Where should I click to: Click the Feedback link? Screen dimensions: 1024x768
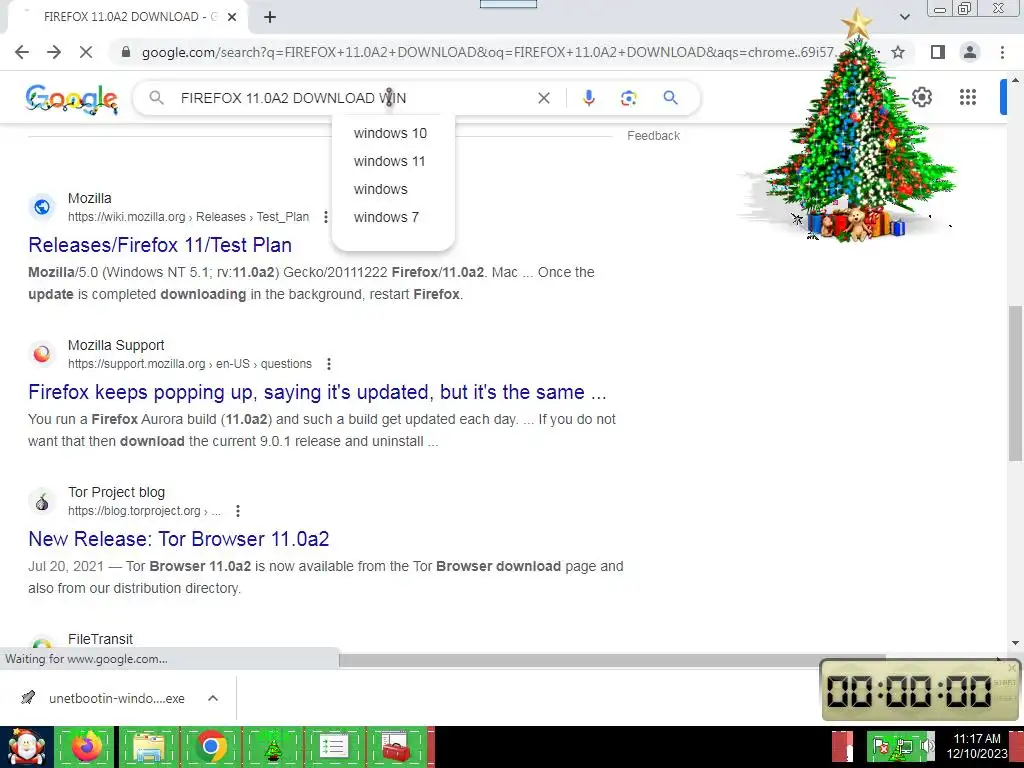pyautogui.click(x=653, y=136)
